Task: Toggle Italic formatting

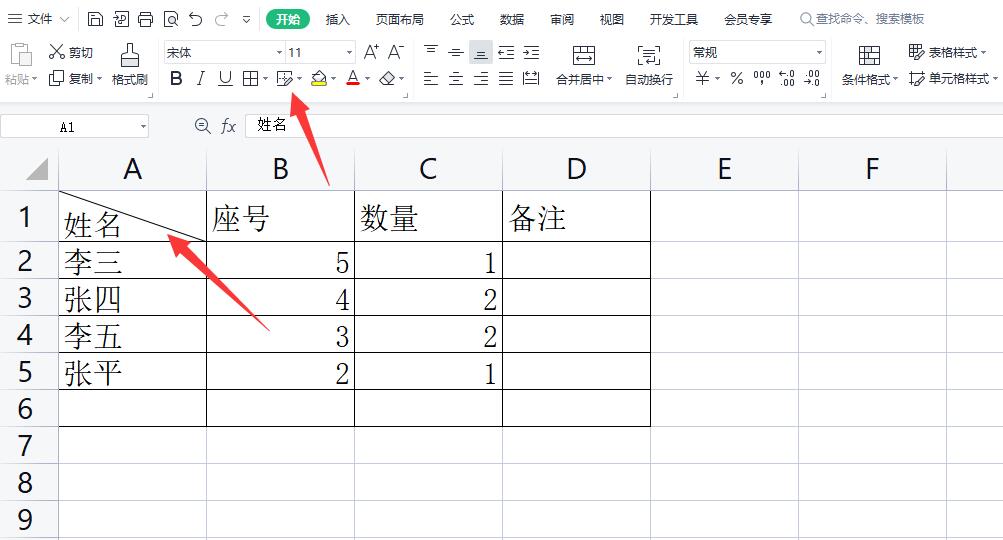Action: pos(200,79)
